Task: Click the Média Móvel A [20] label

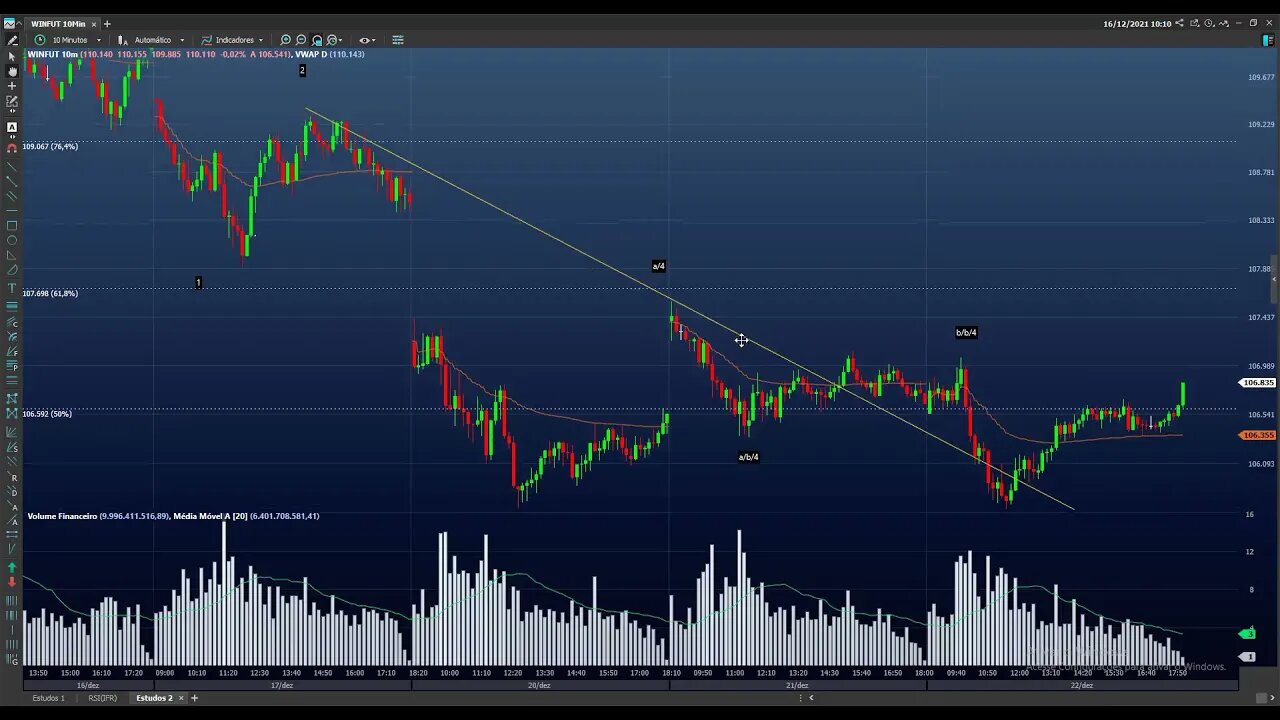Action: point(210,516)
